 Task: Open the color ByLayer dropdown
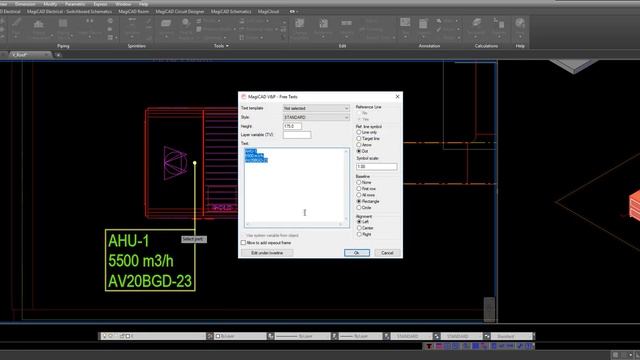[x=240, y=336]
